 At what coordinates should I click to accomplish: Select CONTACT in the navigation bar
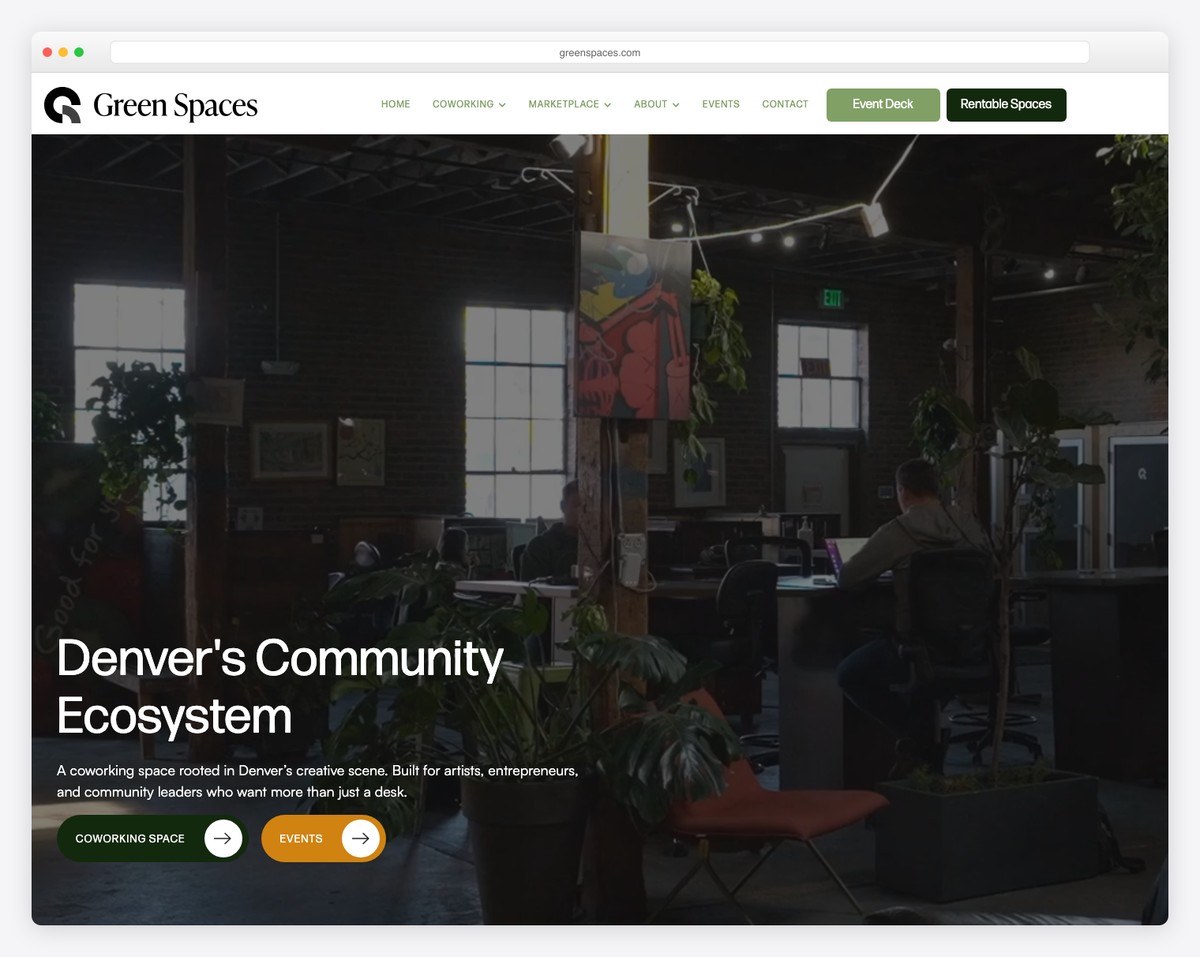coord(785,104)
